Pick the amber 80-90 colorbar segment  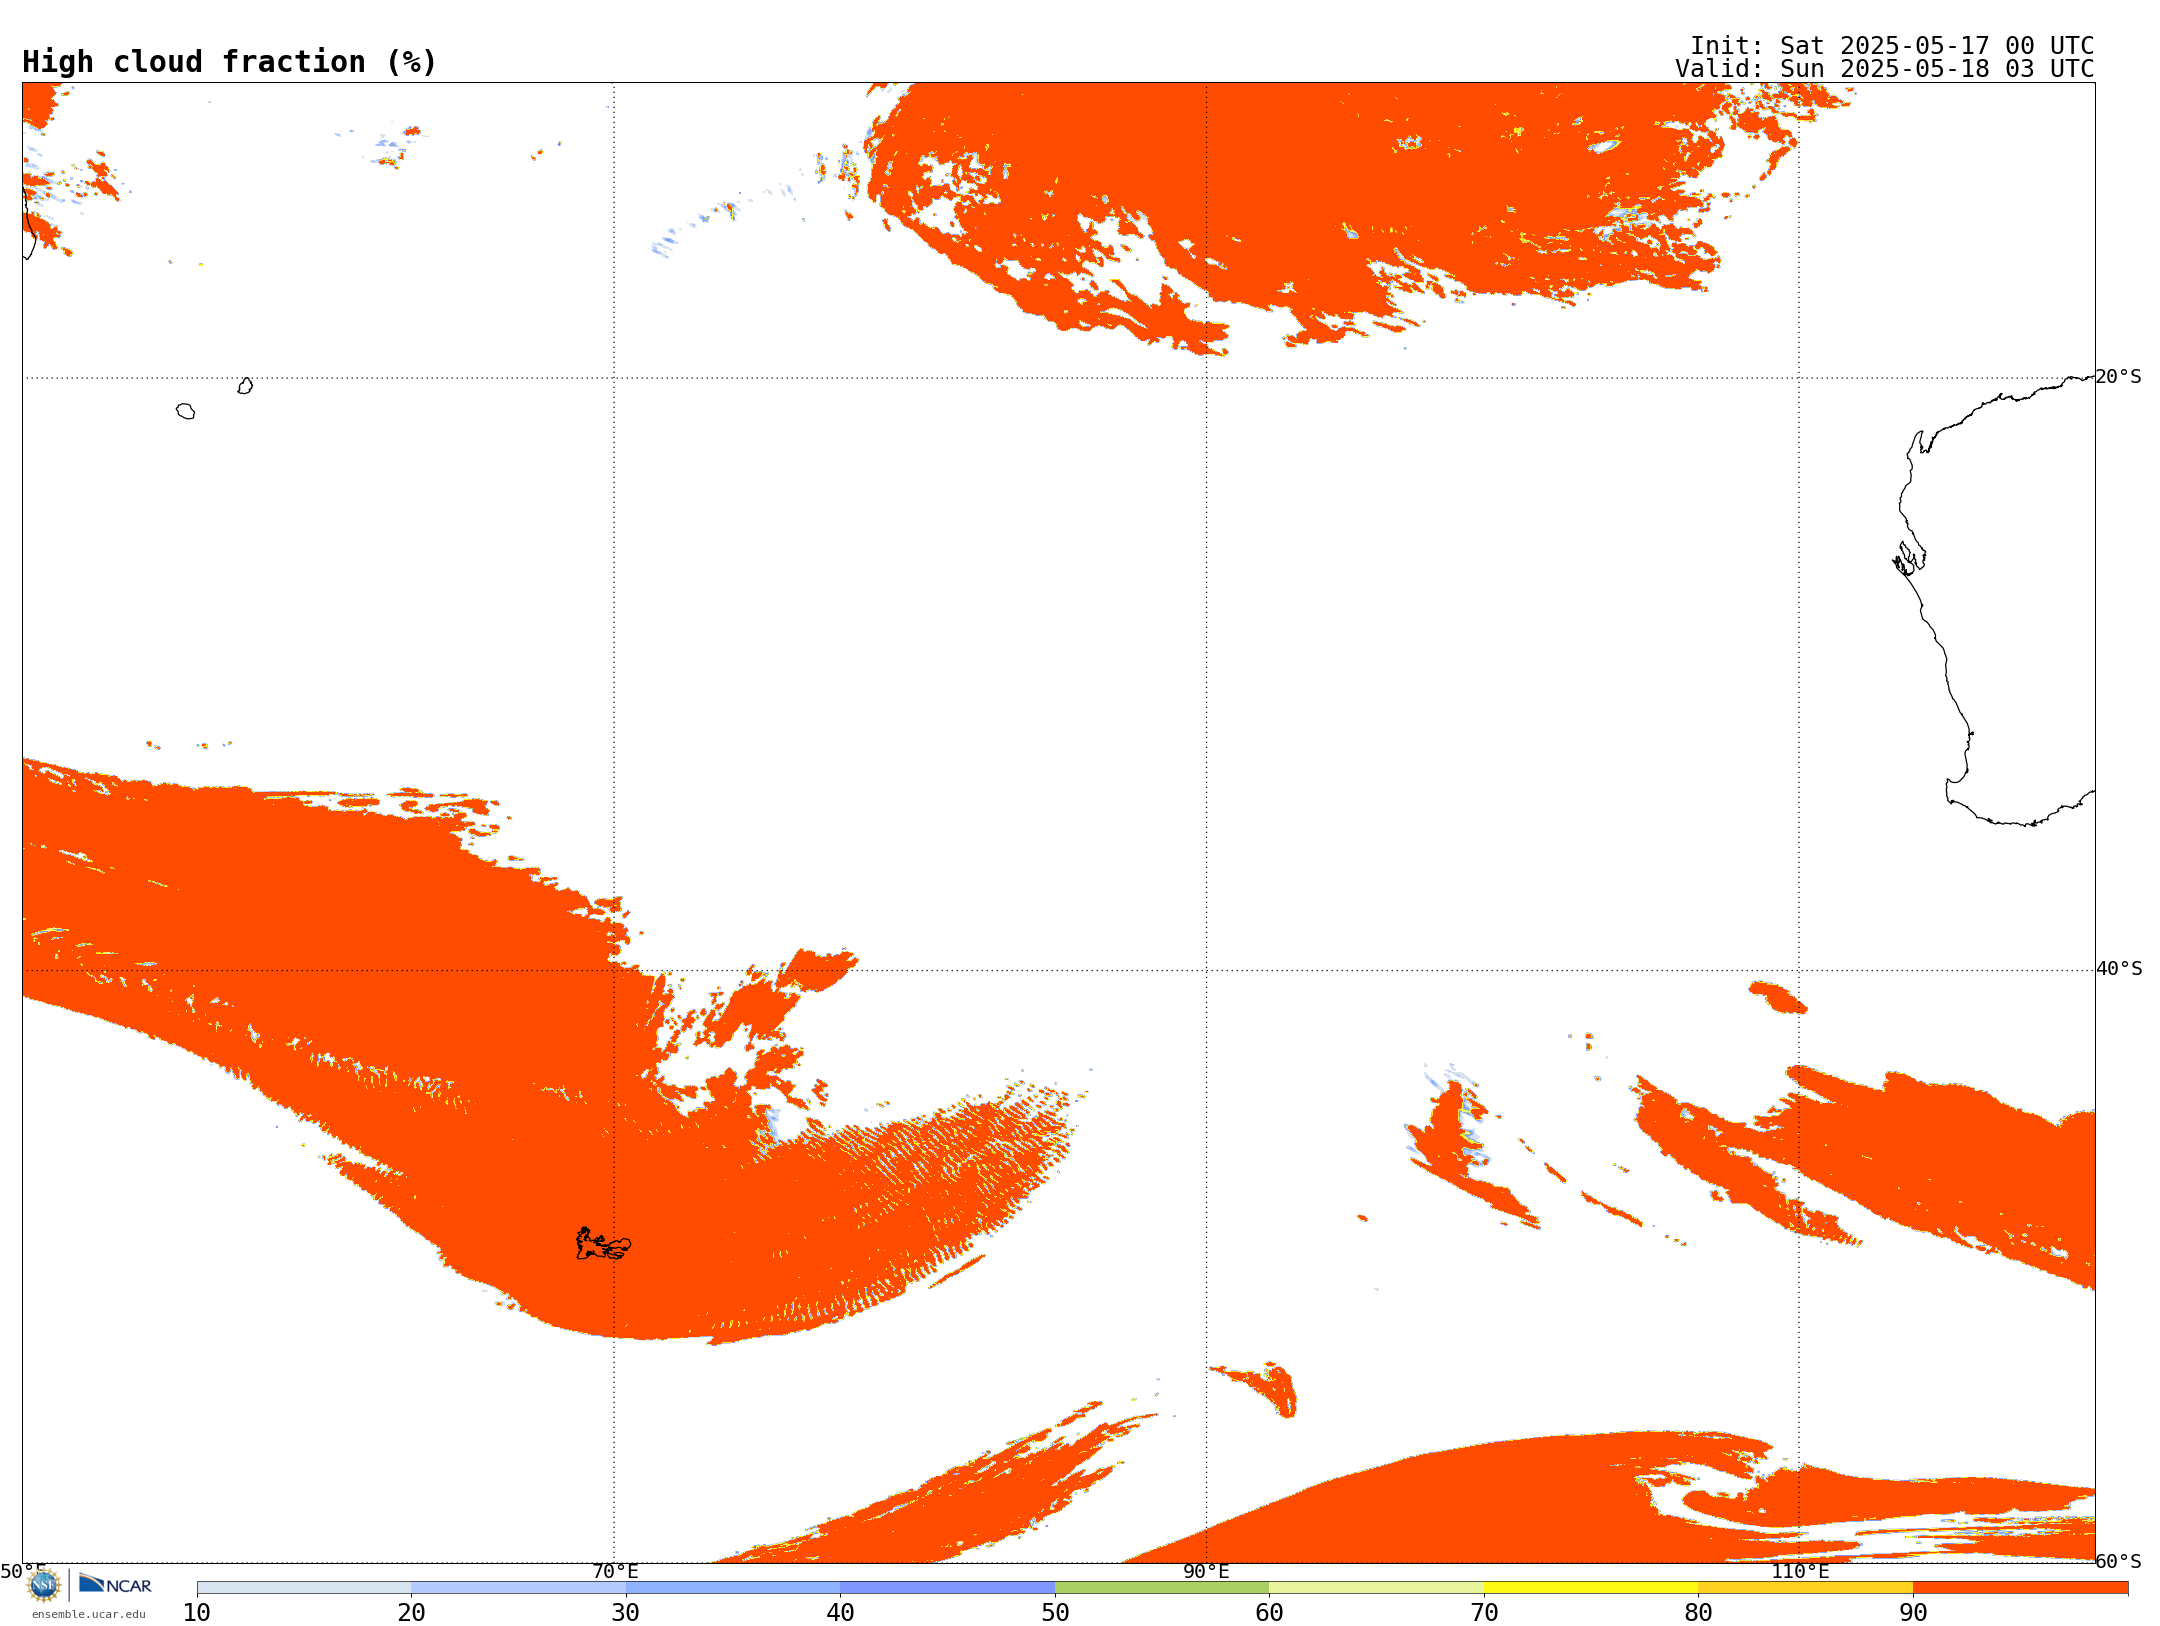(x=1806, y=1588)
